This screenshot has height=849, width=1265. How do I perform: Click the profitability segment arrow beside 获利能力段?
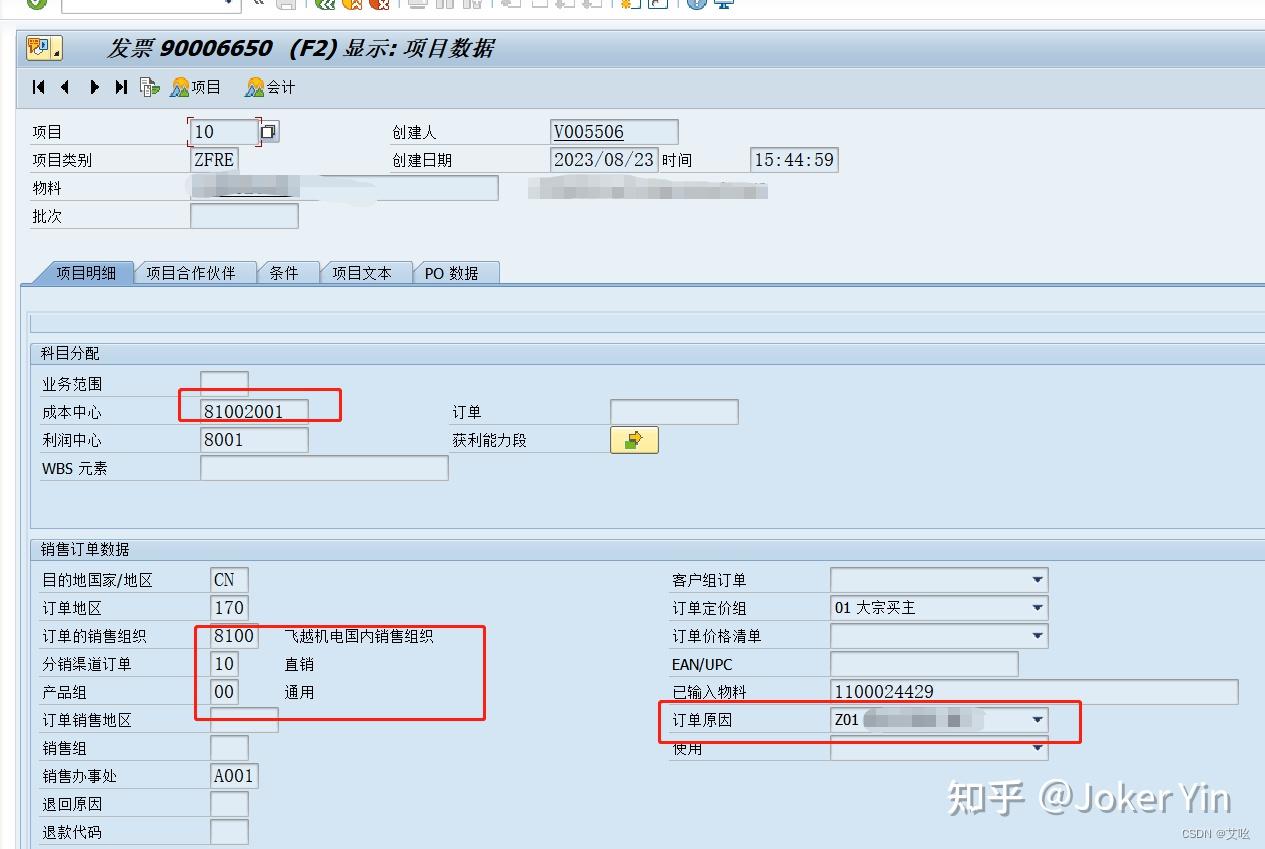(x=634, y=439)
